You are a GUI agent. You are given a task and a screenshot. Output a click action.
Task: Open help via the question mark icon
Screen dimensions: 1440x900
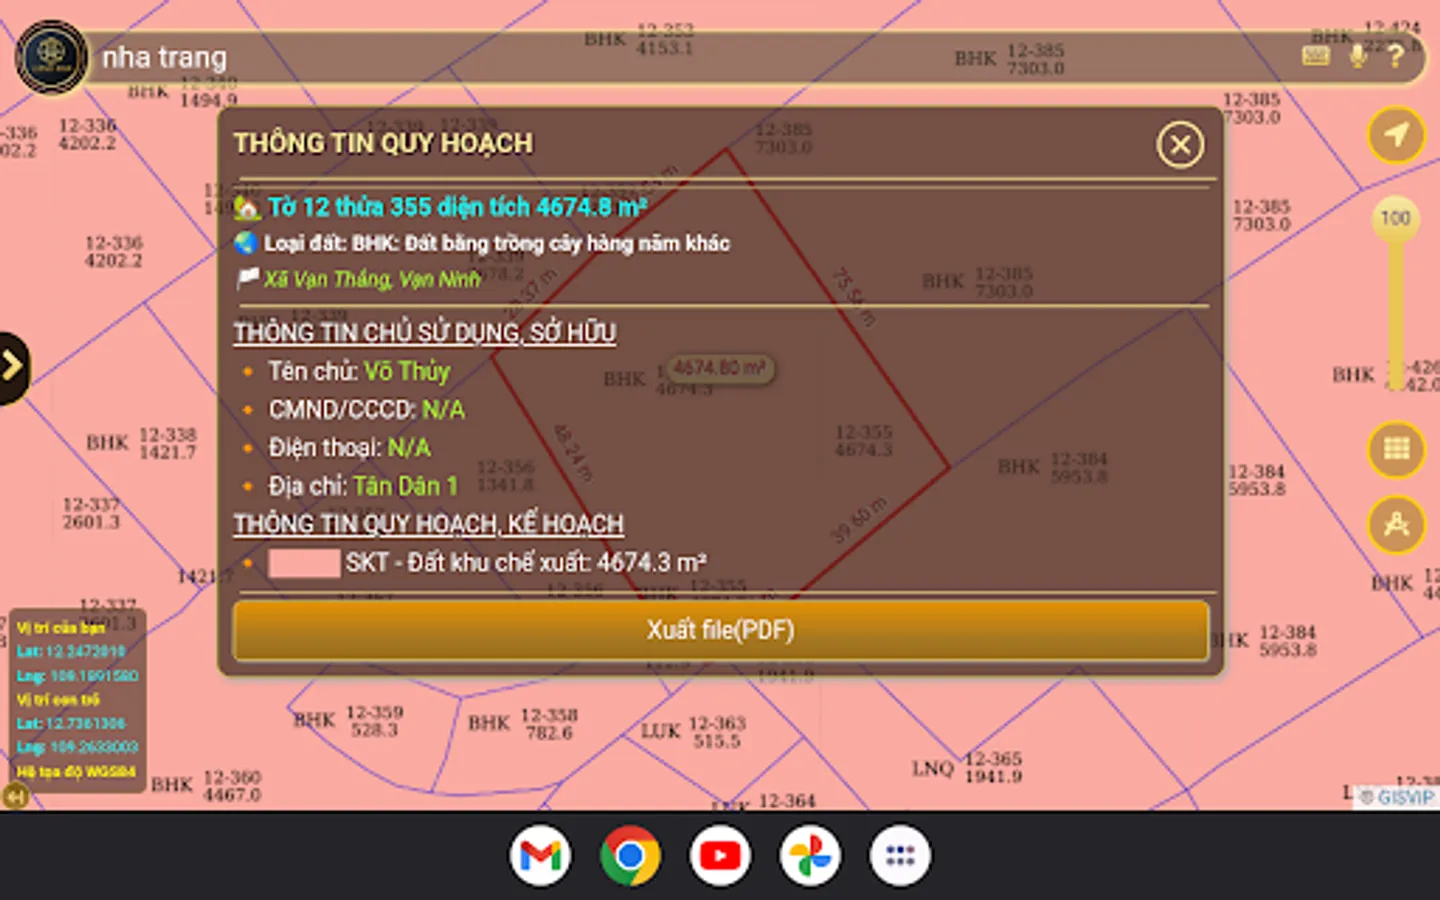1395,56
